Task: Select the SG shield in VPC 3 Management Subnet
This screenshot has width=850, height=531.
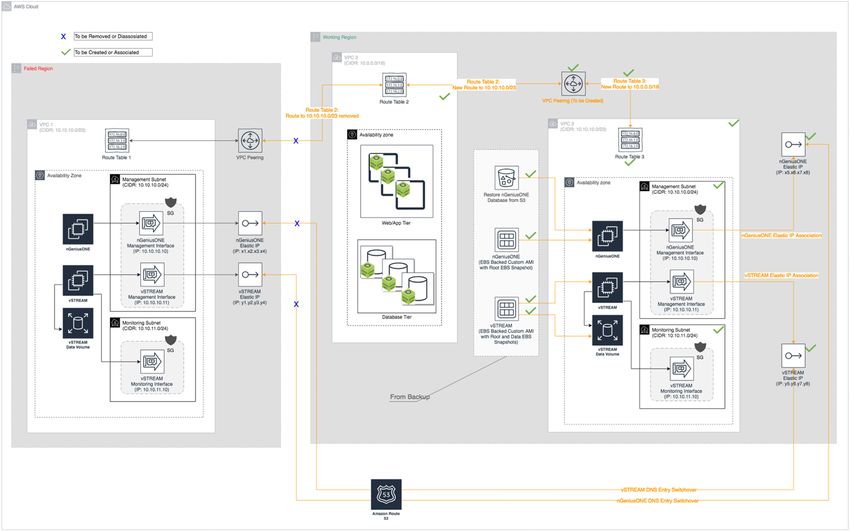Action: tap(700, 210)
